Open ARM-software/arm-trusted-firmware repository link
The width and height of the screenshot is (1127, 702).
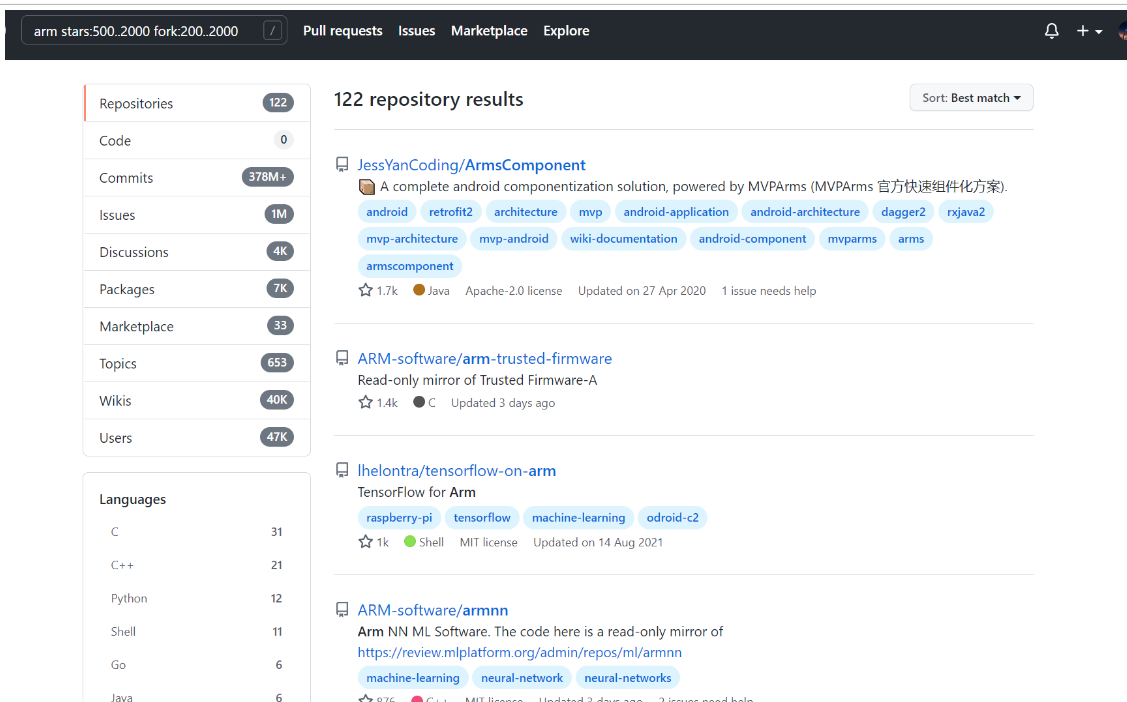485,358
